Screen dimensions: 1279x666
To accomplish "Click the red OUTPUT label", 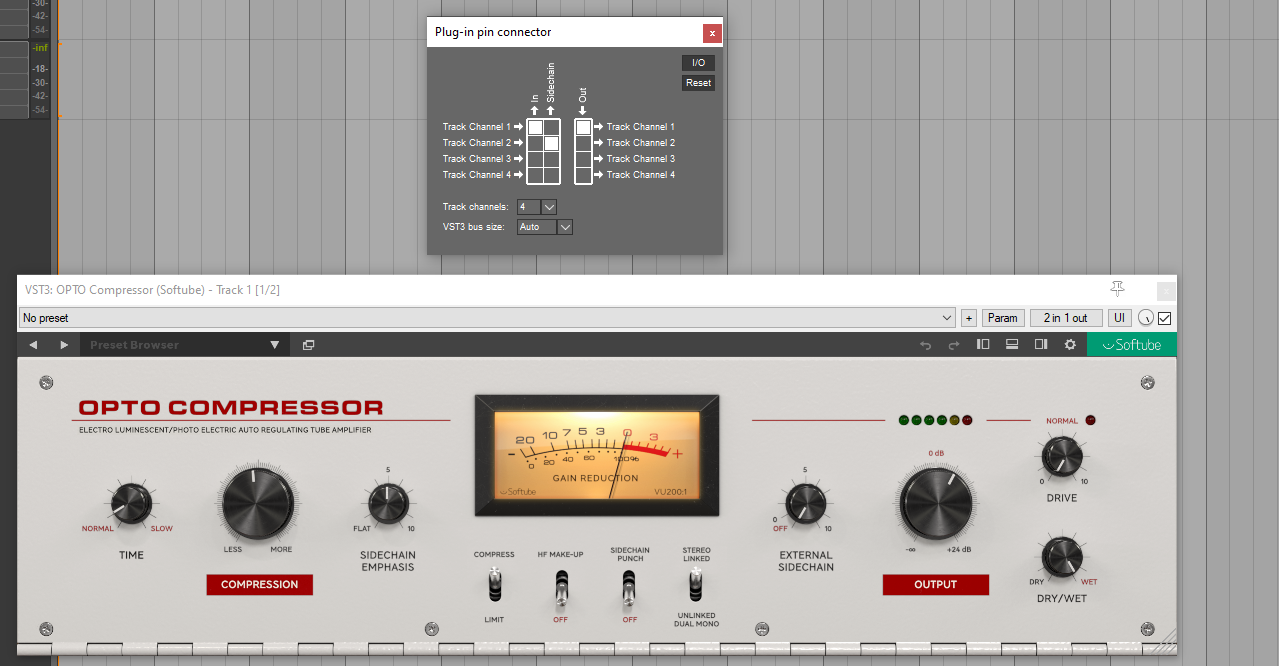I will (x=936, y=585).
